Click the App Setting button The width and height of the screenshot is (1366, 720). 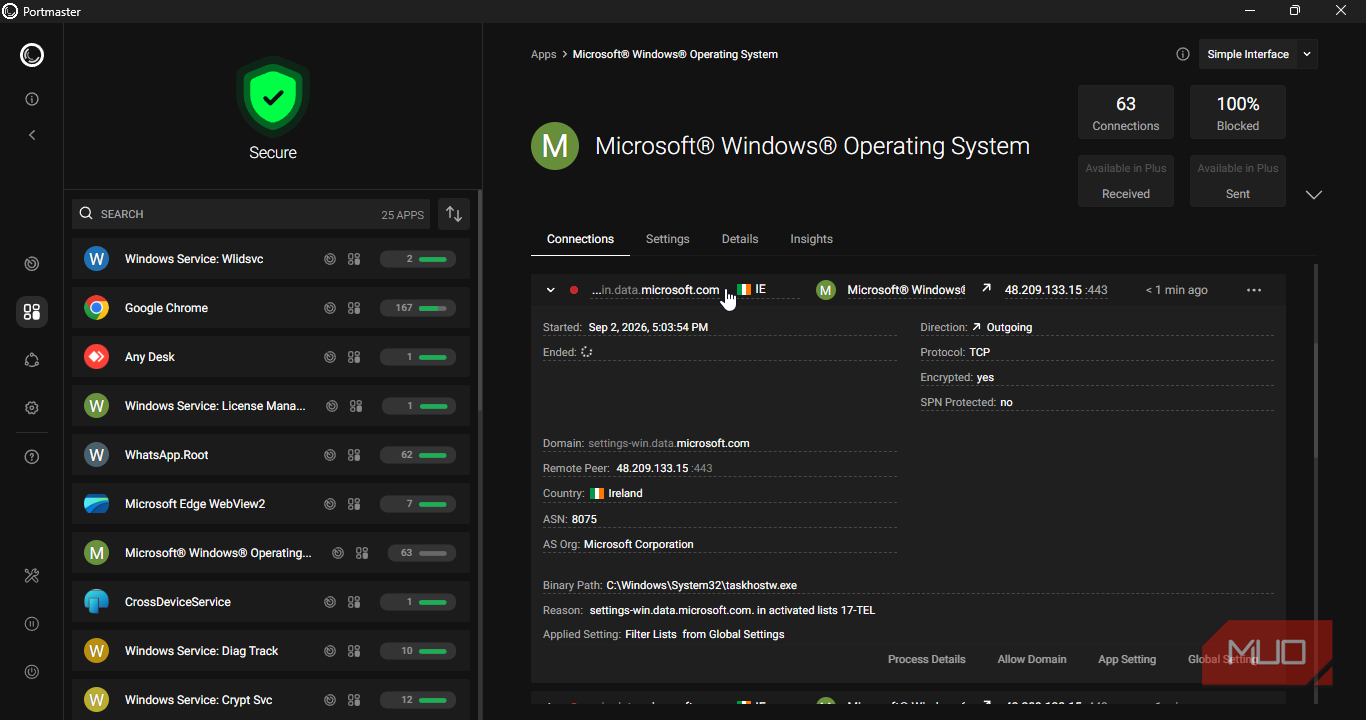[x=1127, y=659]
